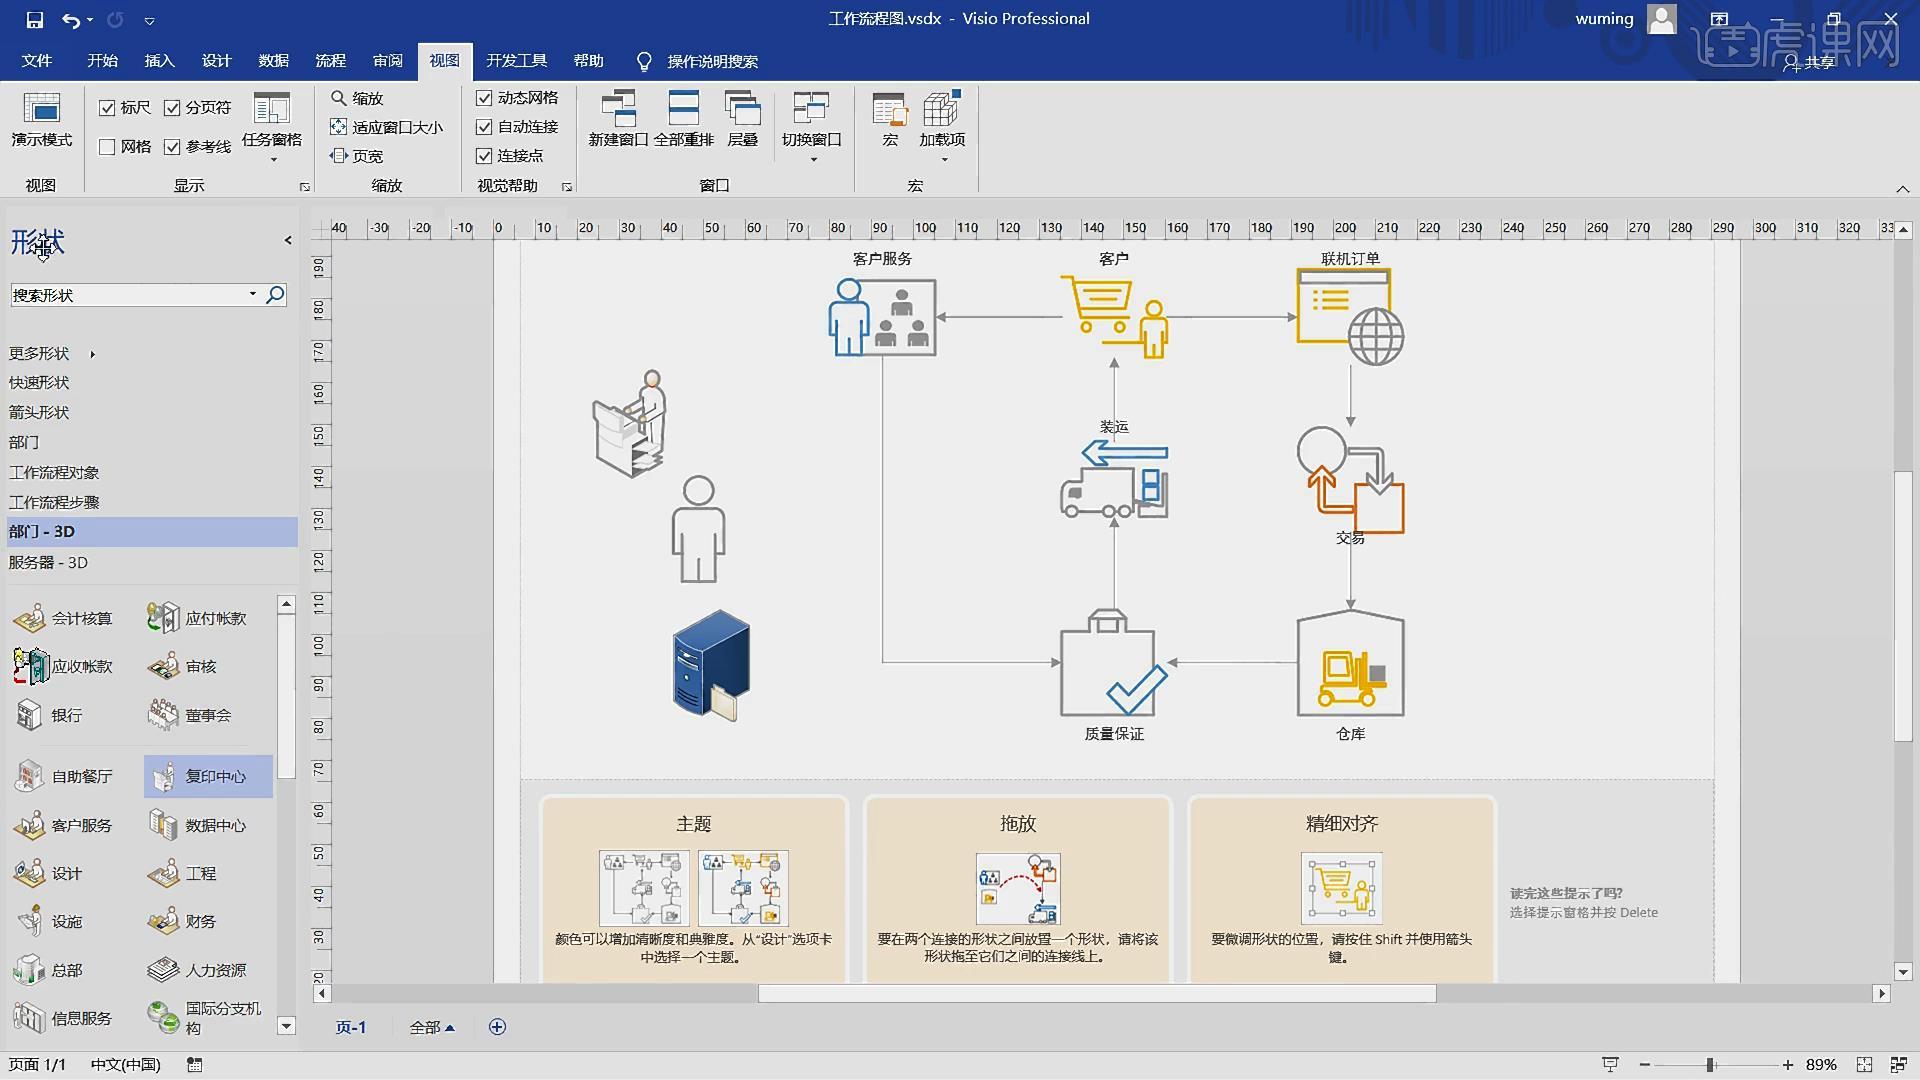Select the Cafeteria (自助餐厅) shape
1920x1080 pixels.
(64, 776)
